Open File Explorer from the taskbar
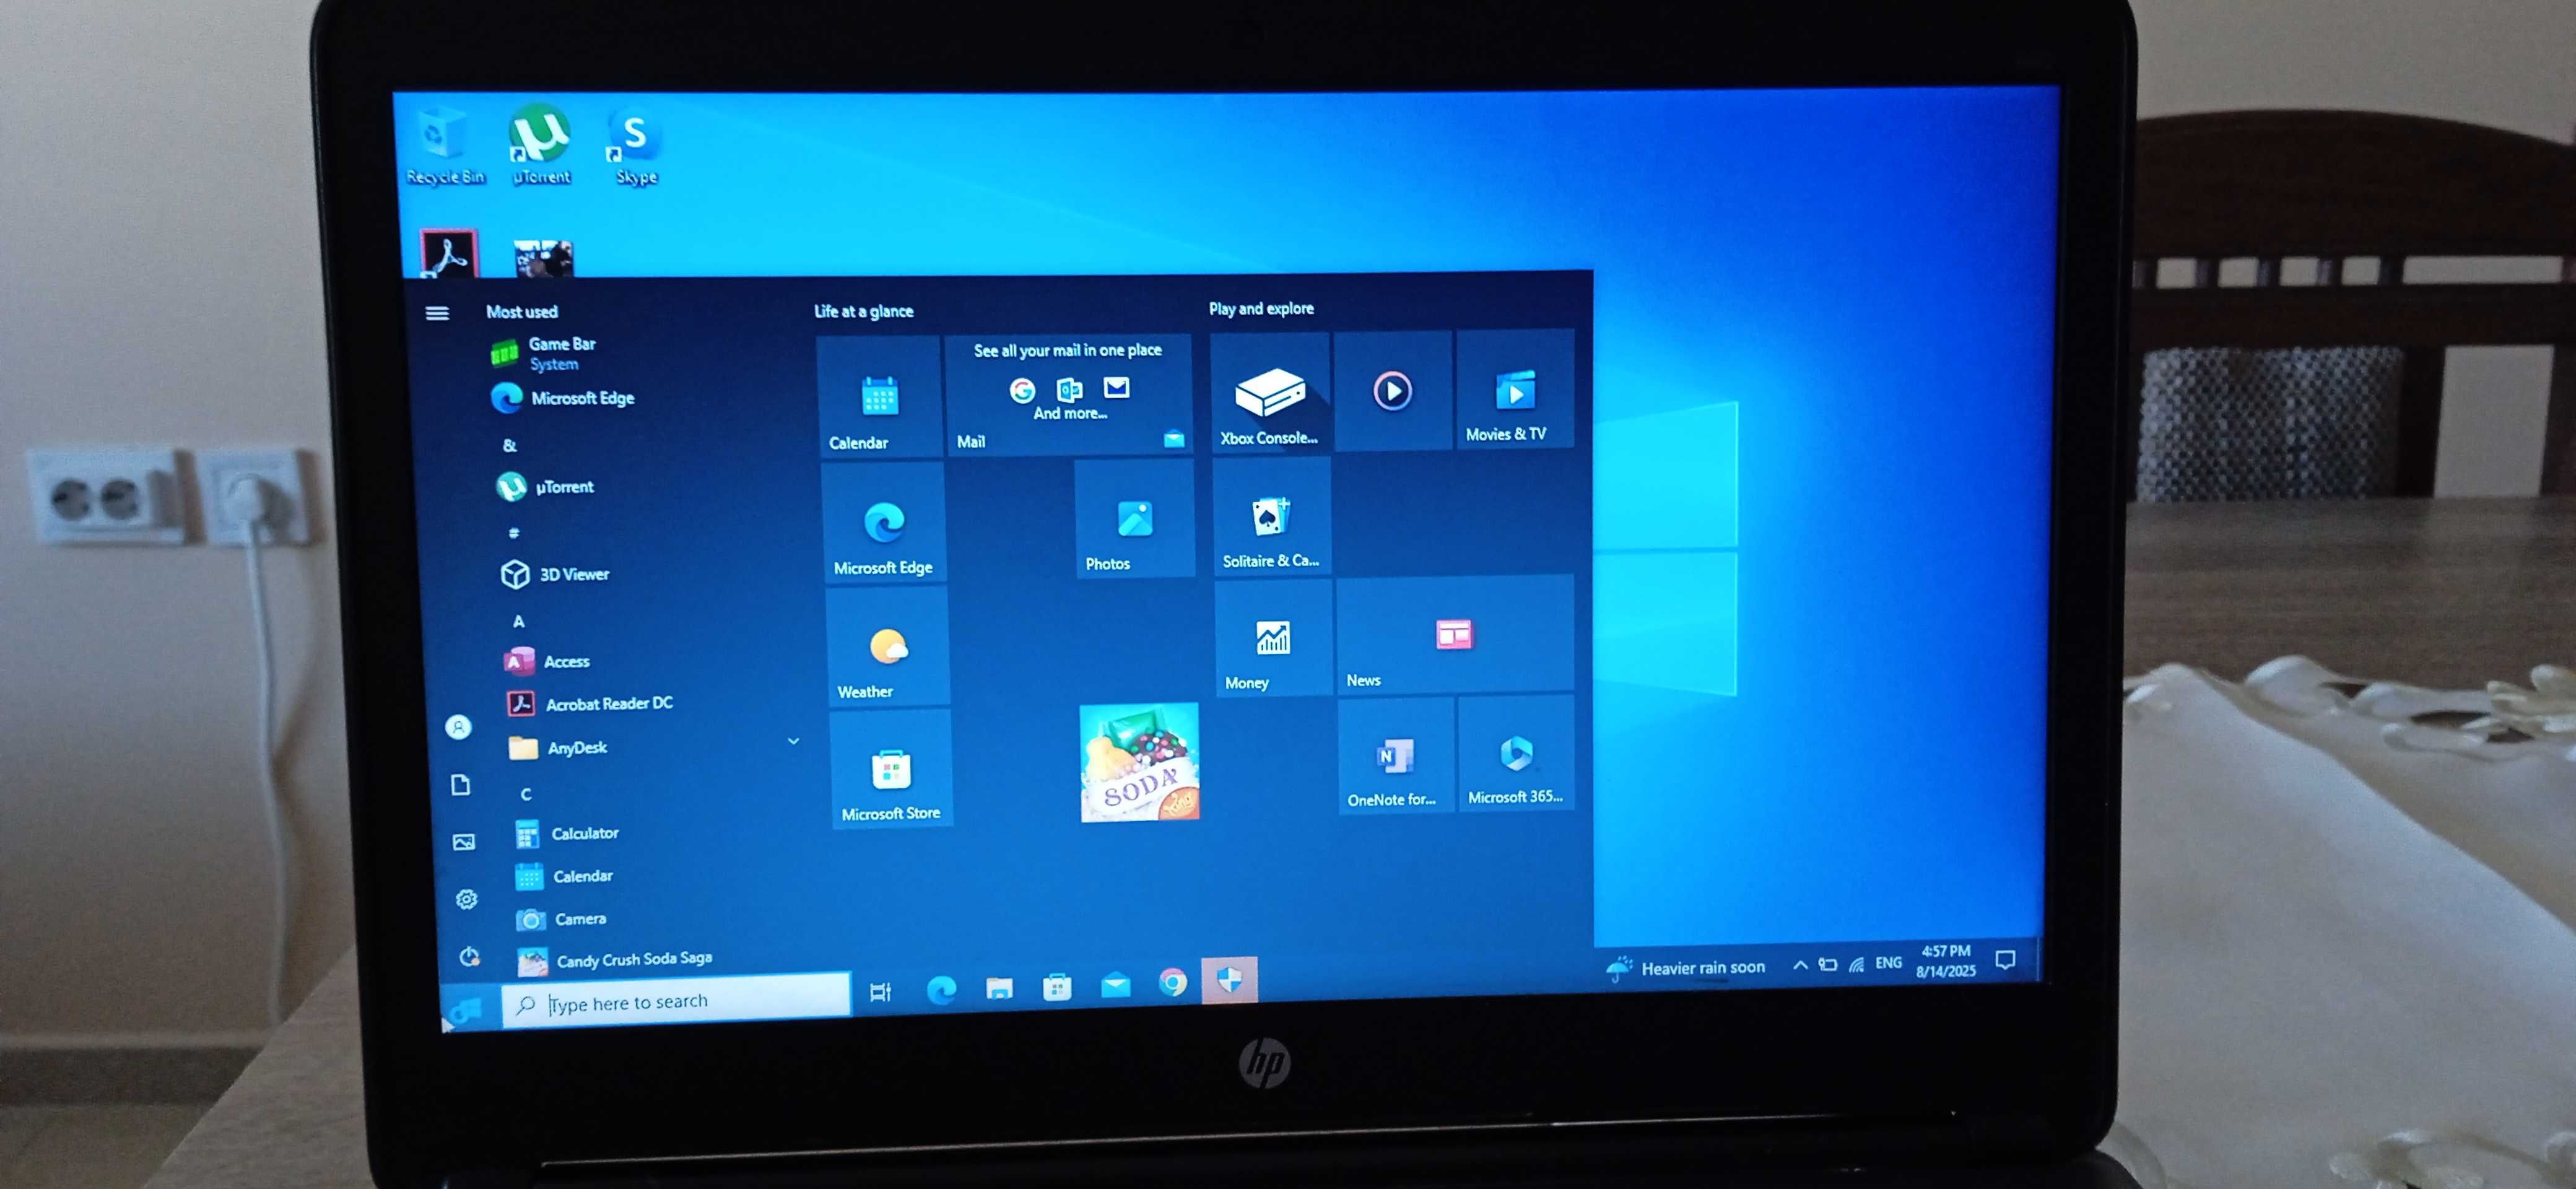The height and width of the screenshot is (1189, 2576). point(999,988)
